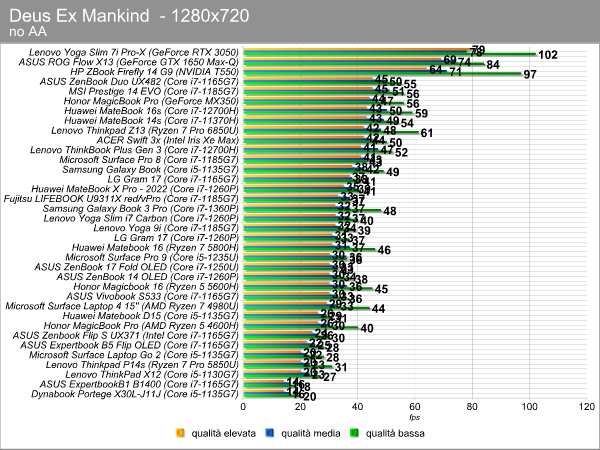Select Honor MagicBook Pro (AMD Ryzen 5 4600H) label
The width and height of the screenshot is (600, 450).
(141, 326)
